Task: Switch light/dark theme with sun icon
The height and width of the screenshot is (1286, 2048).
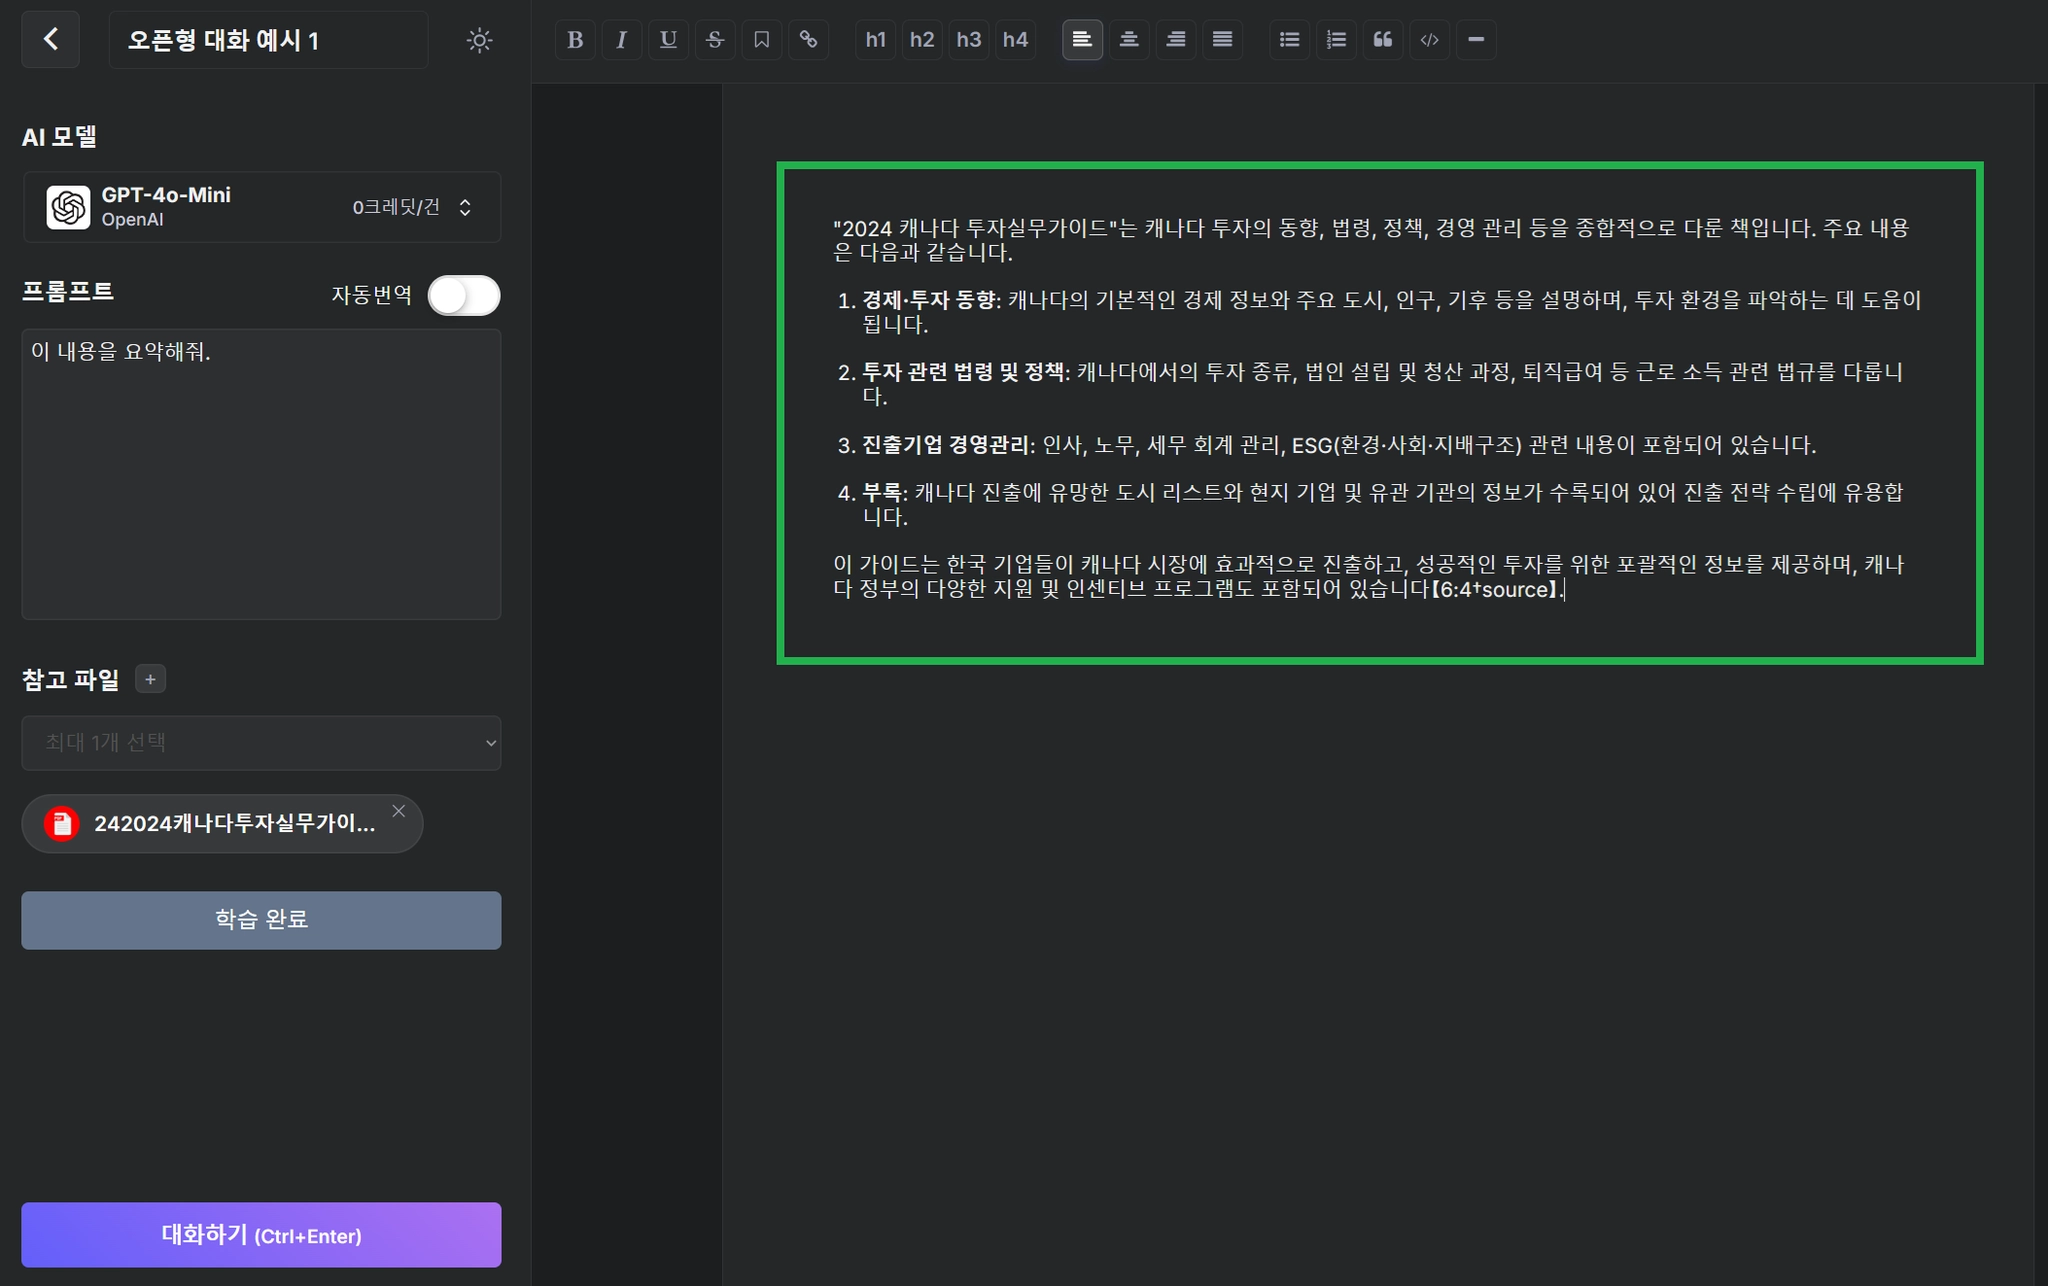Action: (x=479, y=41)
